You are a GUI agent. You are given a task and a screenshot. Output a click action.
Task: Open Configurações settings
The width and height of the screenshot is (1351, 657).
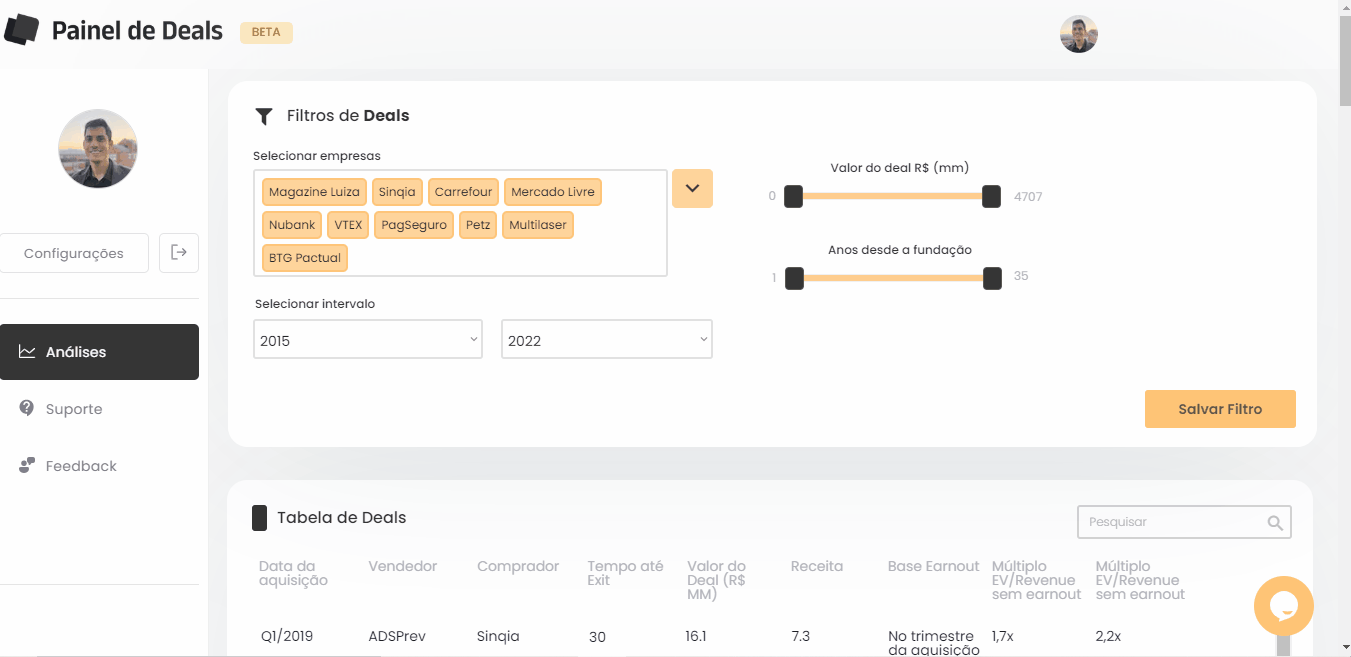coord(74,253)
